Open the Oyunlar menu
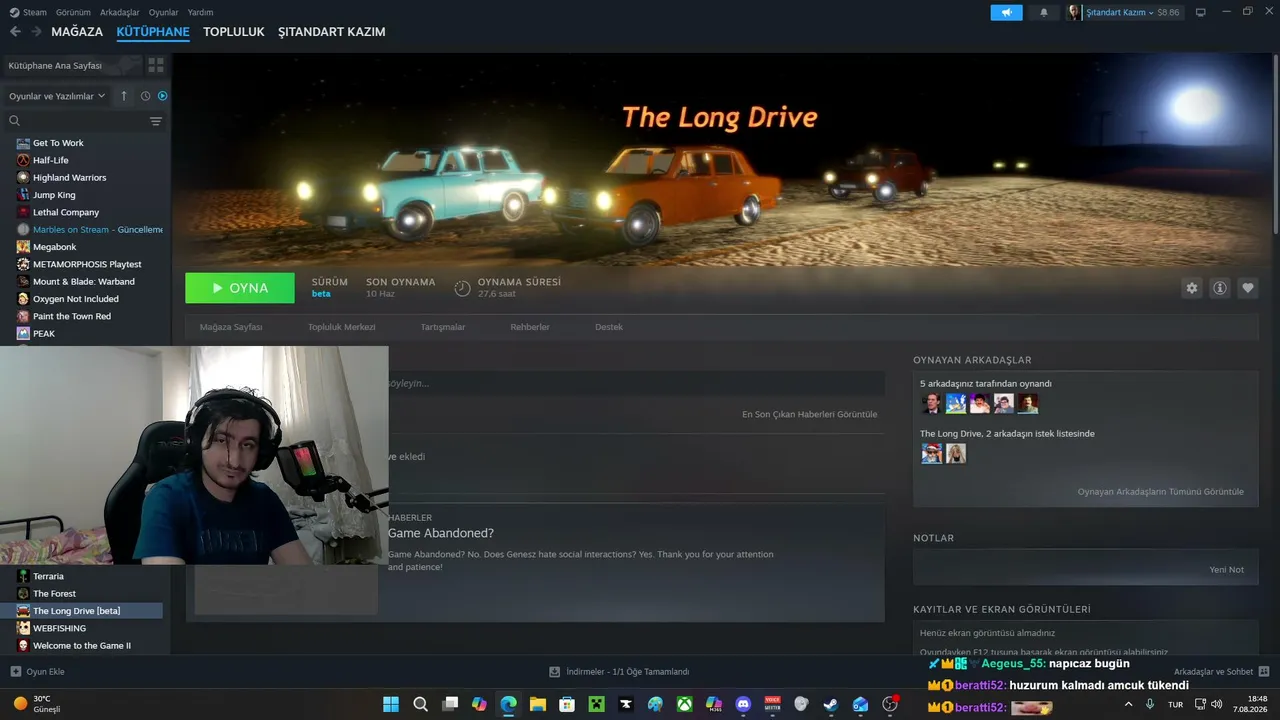Image resolution: width=1280 pixels, height=720 pixels. (x=164, y=12)
